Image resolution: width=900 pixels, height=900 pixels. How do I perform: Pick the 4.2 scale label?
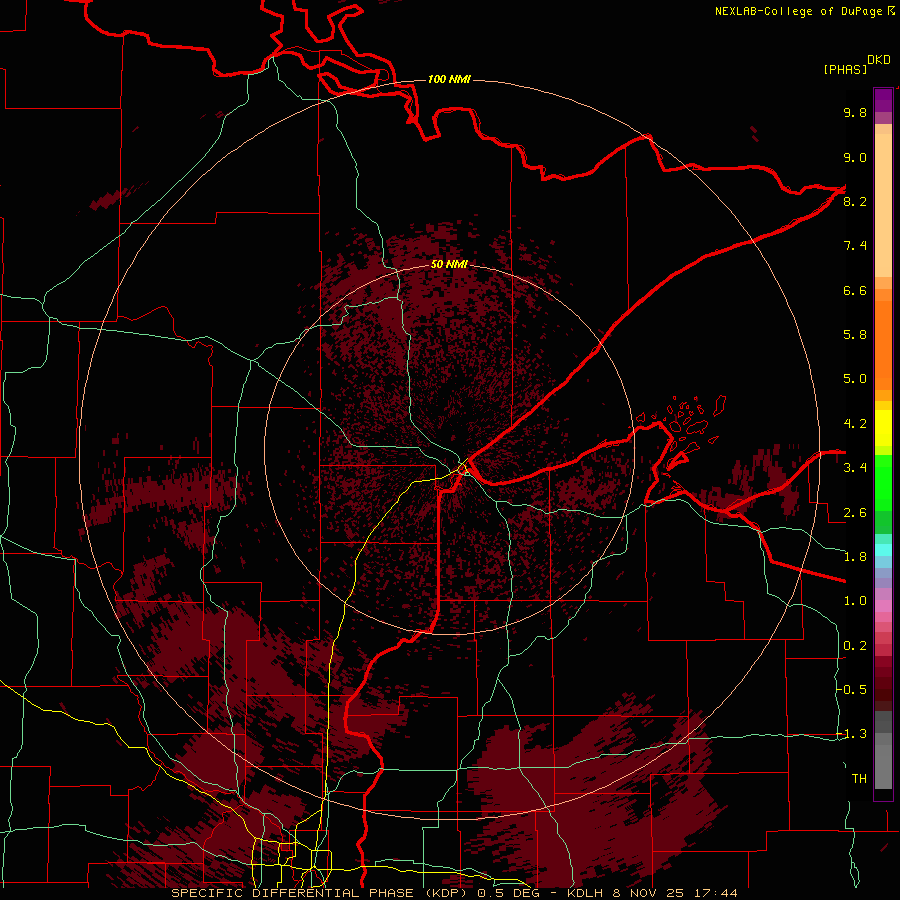coord(855,424)
